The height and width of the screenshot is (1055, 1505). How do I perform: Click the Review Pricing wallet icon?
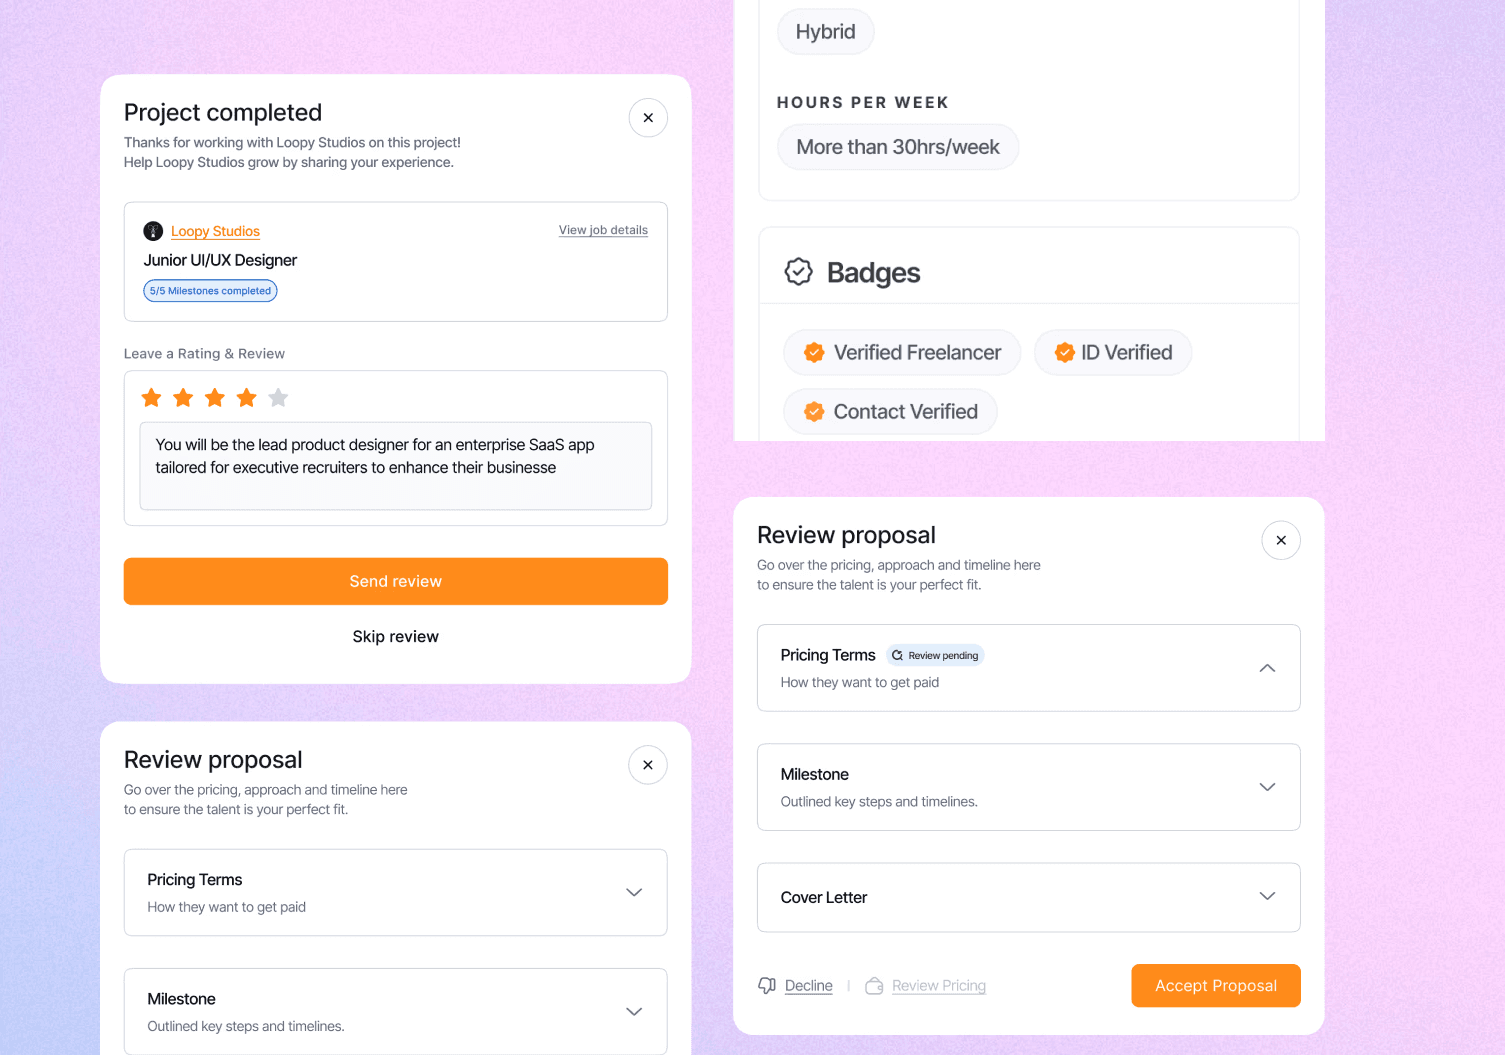pyautogui.click(x=874, y=986)
